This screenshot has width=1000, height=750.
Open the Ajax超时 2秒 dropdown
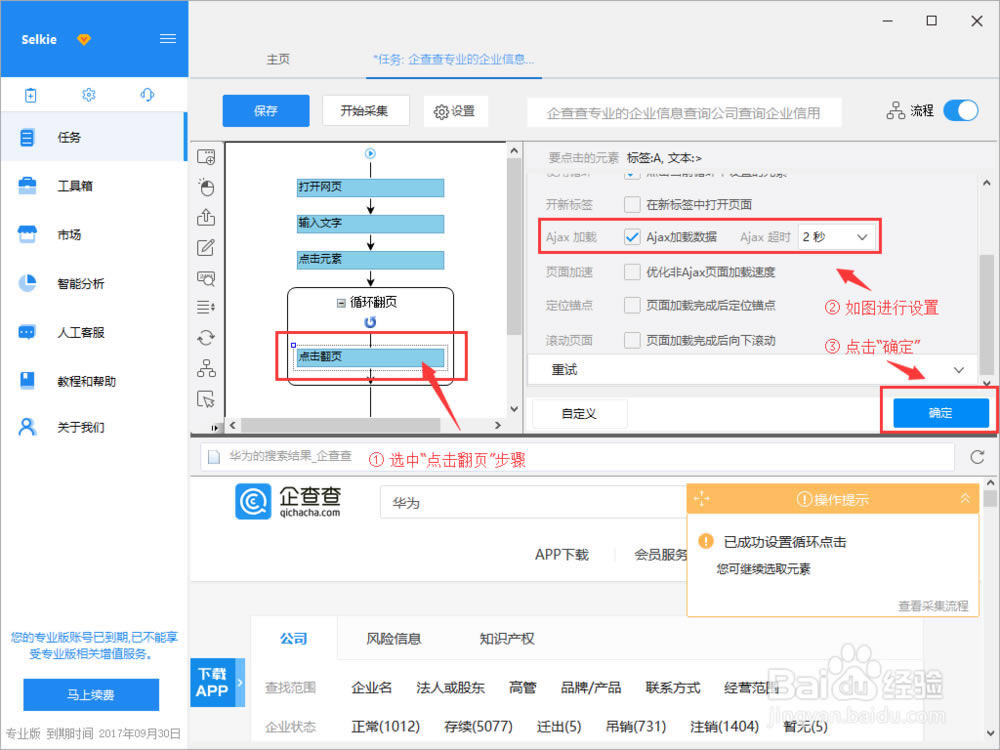click(x=838, y=237)
